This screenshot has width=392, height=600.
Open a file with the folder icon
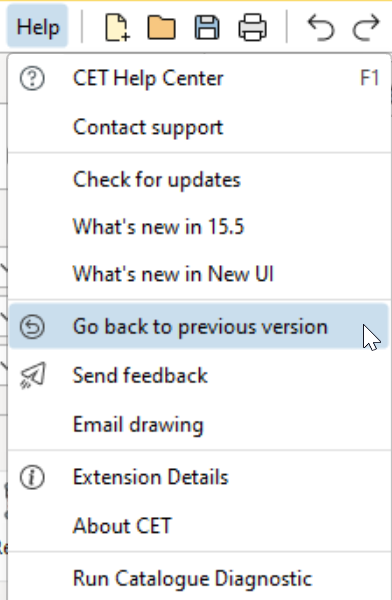pyautogui.click(x=161, y=28)
